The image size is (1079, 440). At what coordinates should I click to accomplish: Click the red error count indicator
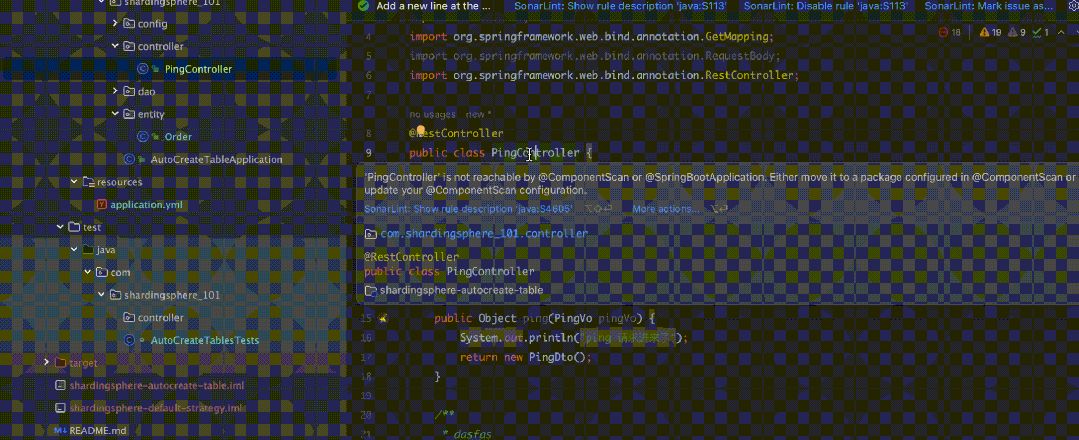coord(949,33)
